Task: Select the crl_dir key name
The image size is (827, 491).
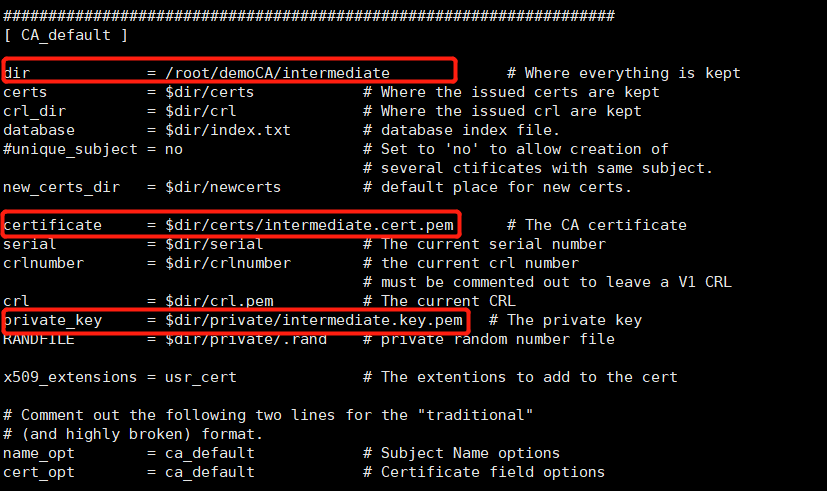Action: click(x=34, y=111)
